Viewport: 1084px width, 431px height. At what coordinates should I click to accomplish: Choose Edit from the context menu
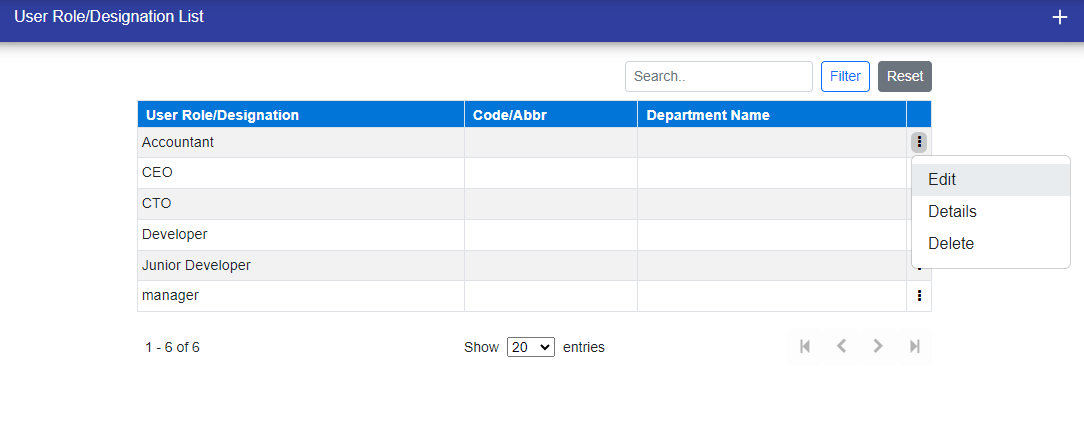tap(942, 180)
